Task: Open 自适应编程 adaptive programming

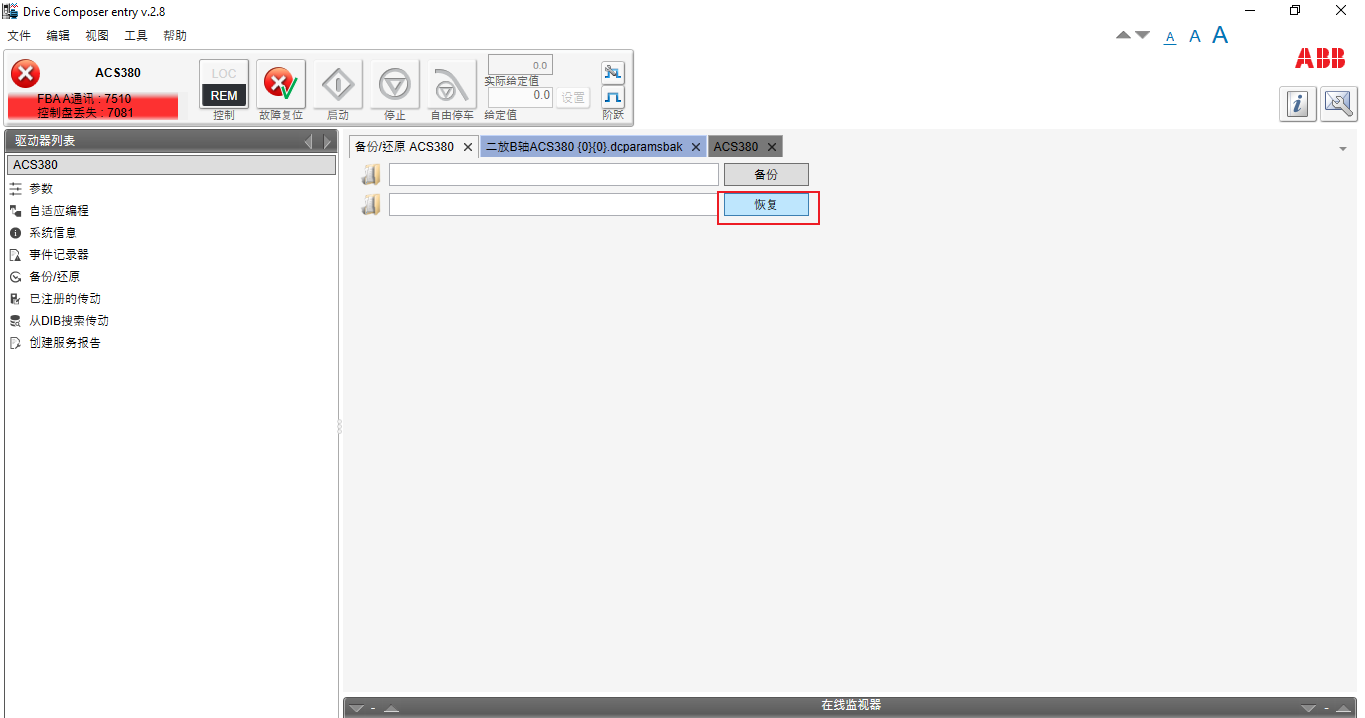Action: pos(58,211)
